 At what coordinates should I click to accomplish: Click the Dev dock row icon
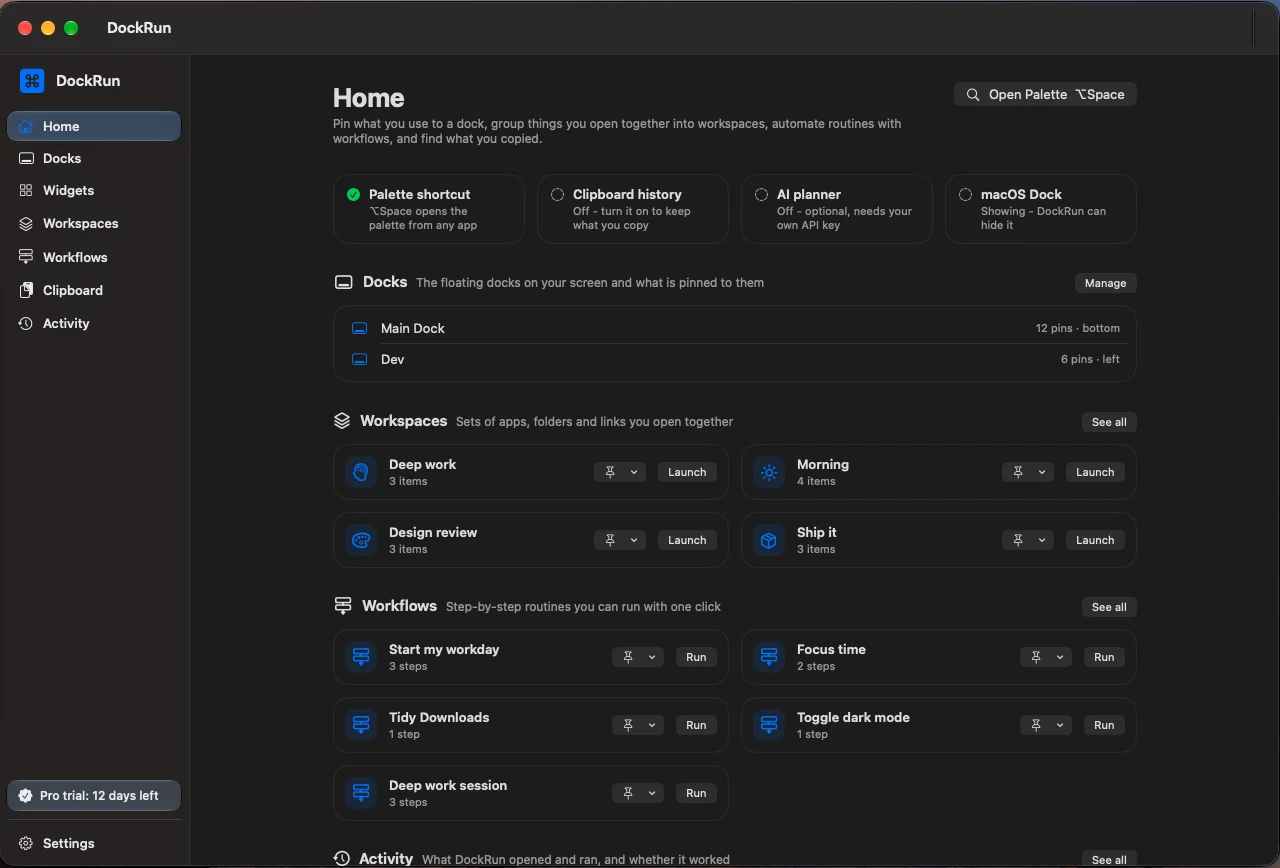point(360,359)
